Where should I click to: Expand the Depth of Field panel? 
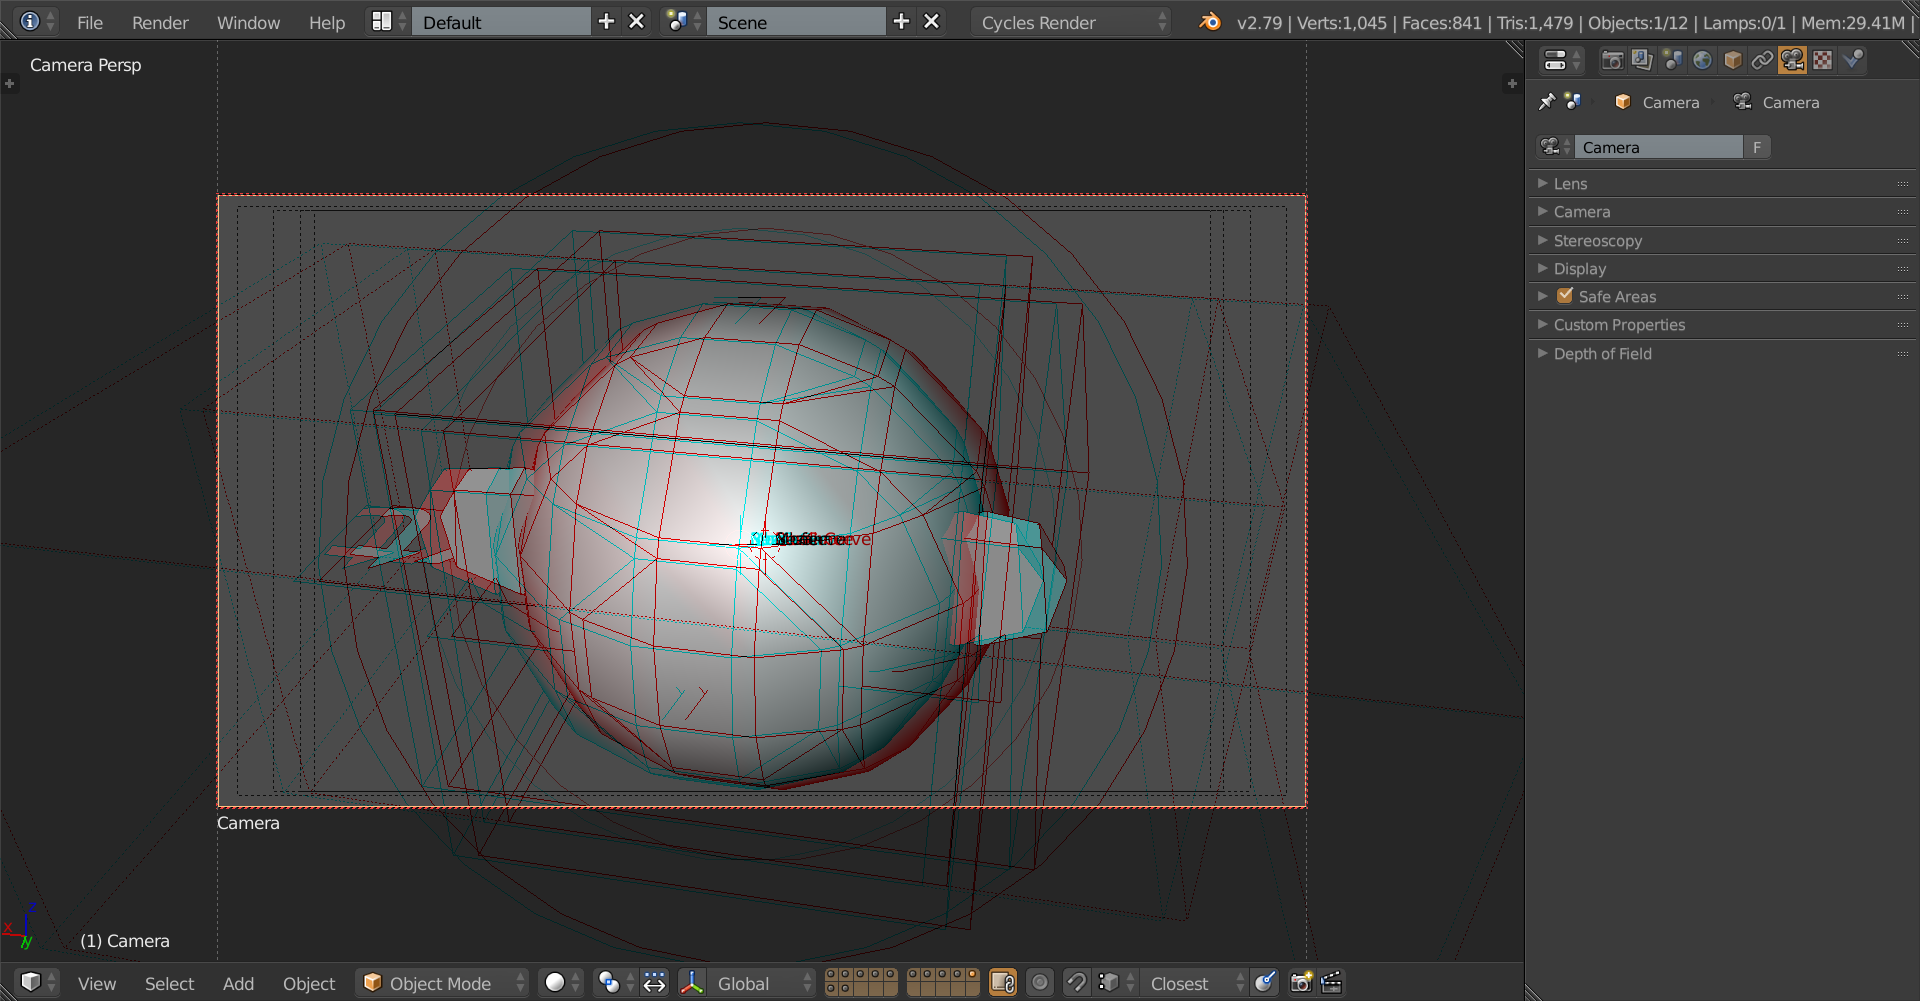pyautogui.click(x=1602, y=354)
